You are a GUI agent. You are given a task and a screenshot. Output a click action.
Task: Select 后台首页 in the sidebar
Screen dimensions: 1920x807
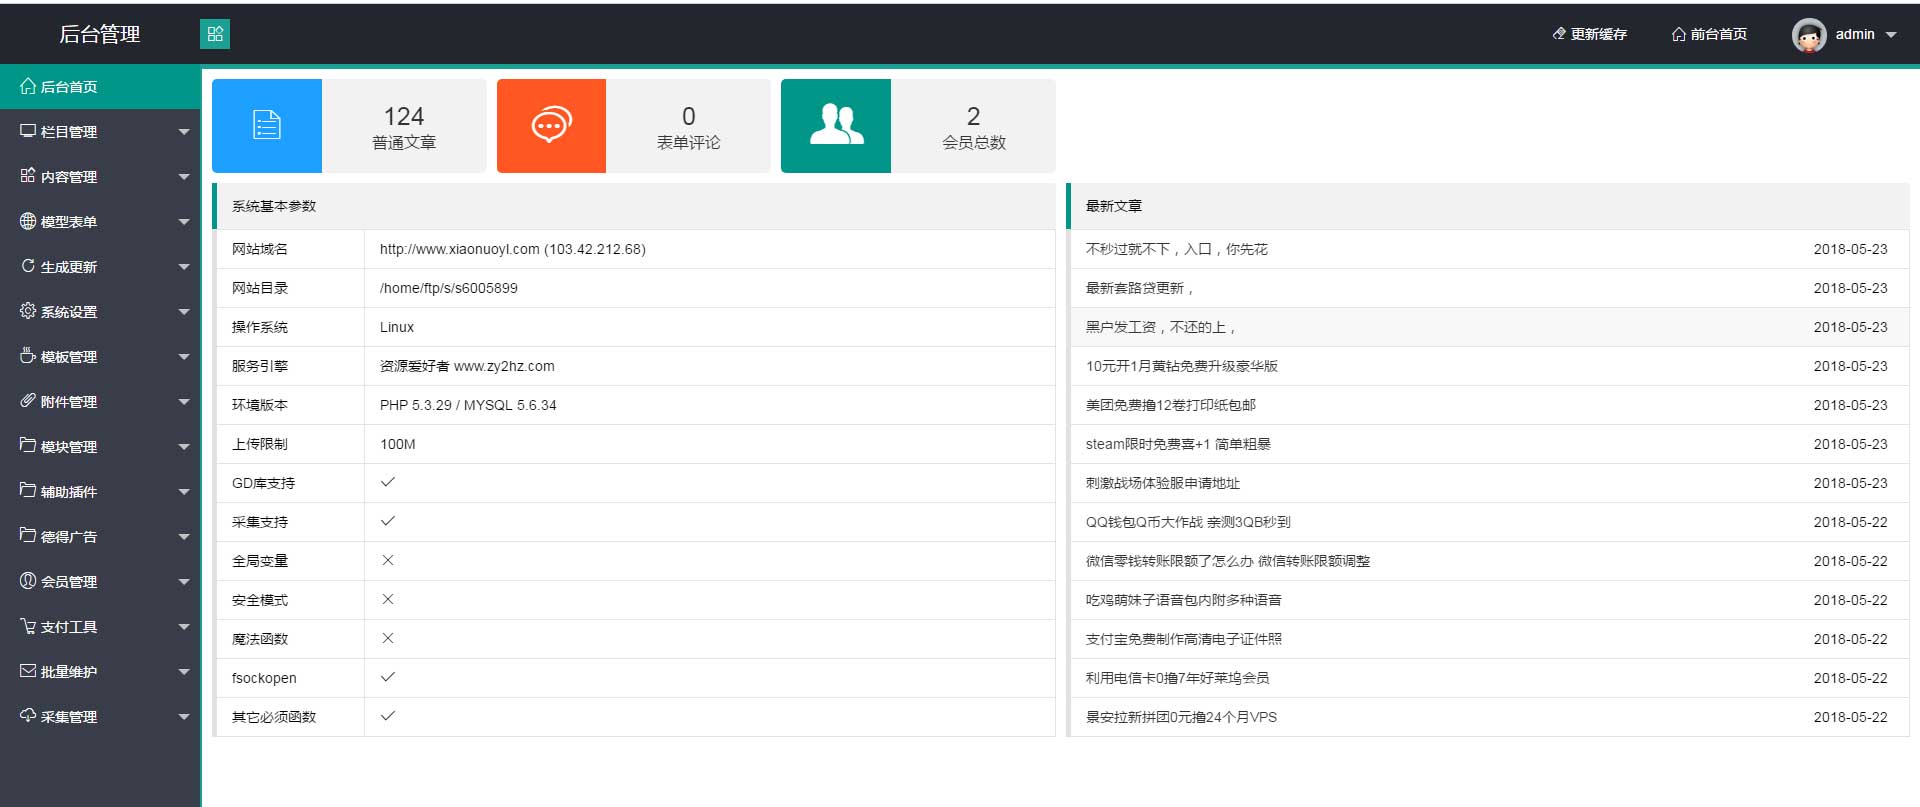point(68,87)
